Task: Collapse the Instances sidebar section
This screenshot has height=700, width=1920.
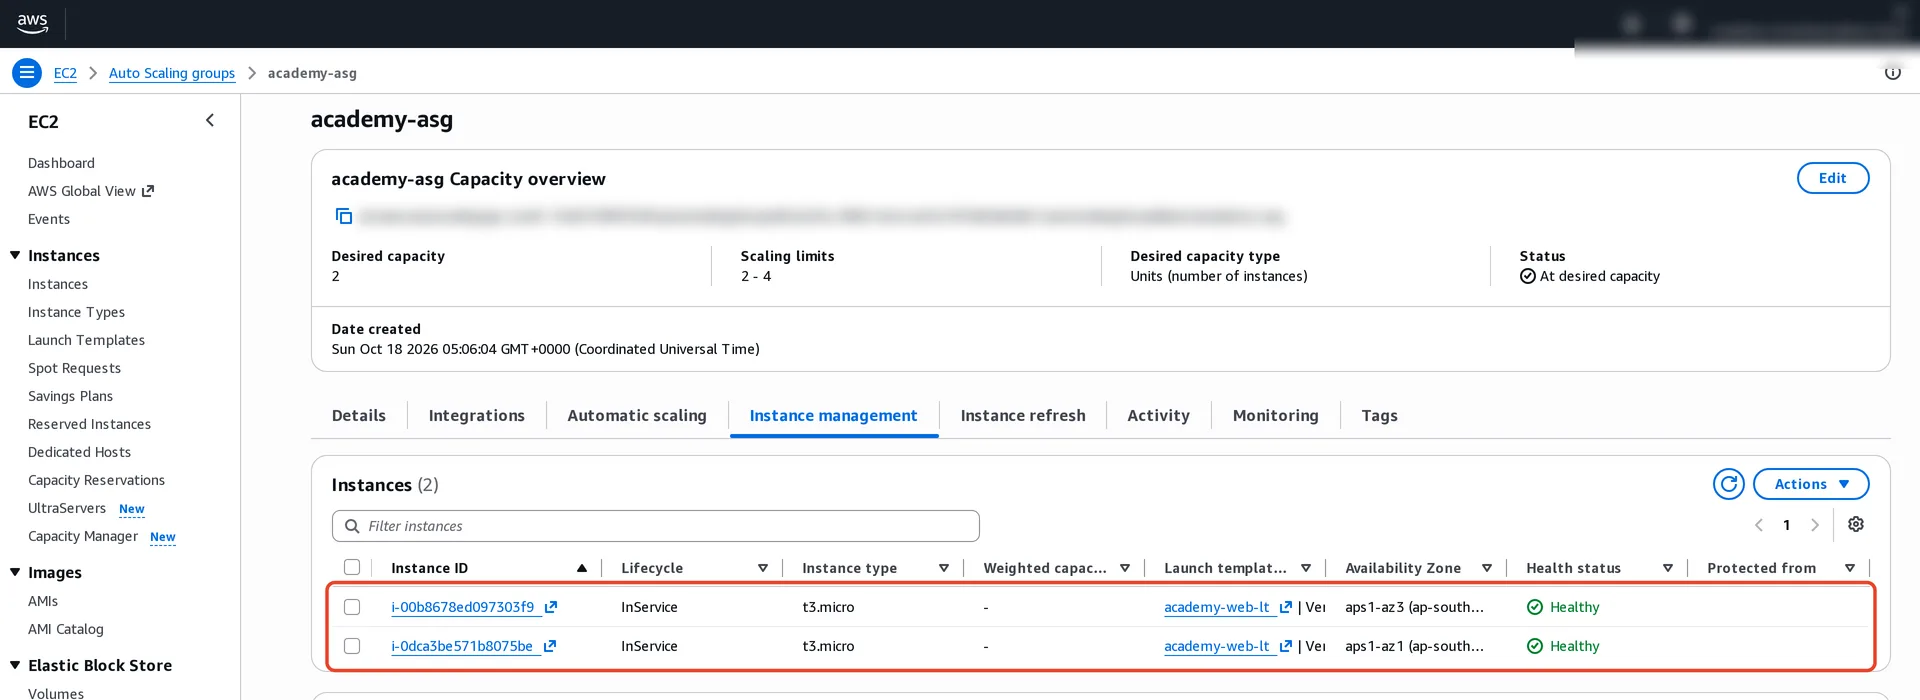Action: 15,255
